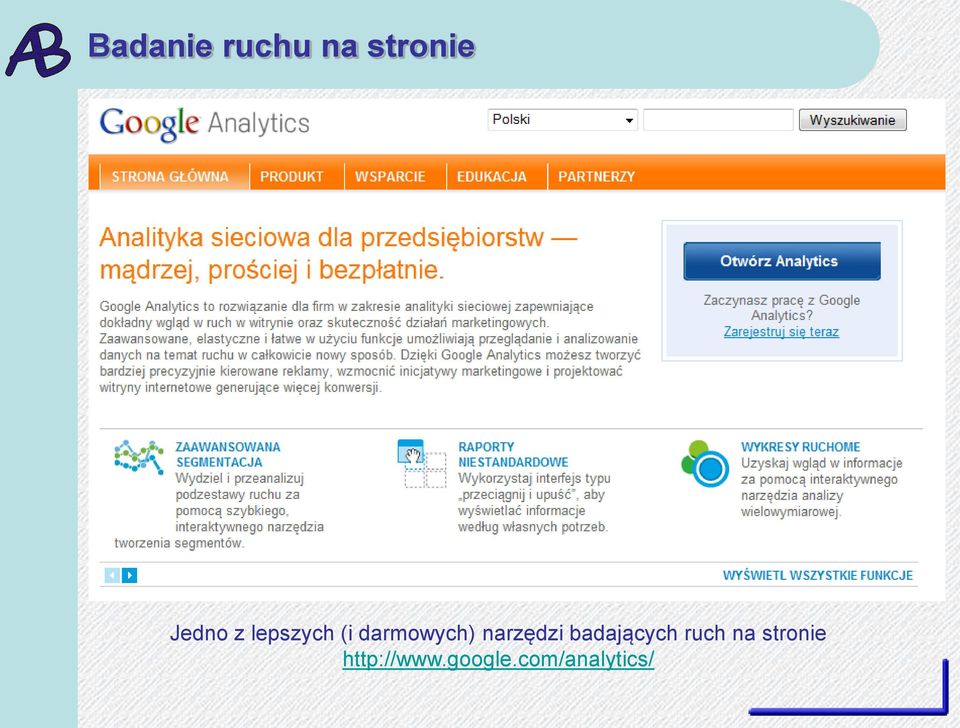Screen dimensions: 960x728
Task: Click the custom reports drag-and-drop icon
Action: click(422, 463)
